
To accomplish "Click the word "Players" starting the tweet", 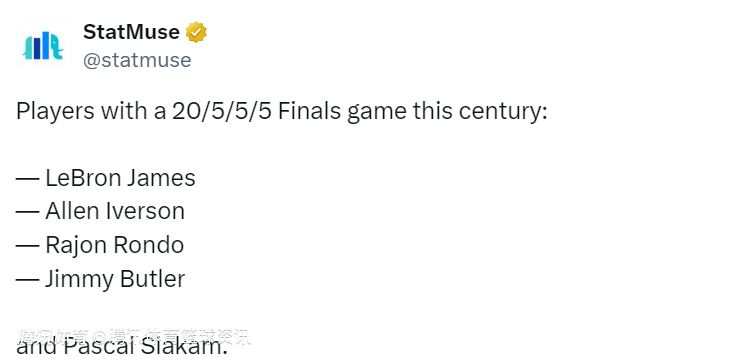I will pyautogui.click(x=55, y=112).
